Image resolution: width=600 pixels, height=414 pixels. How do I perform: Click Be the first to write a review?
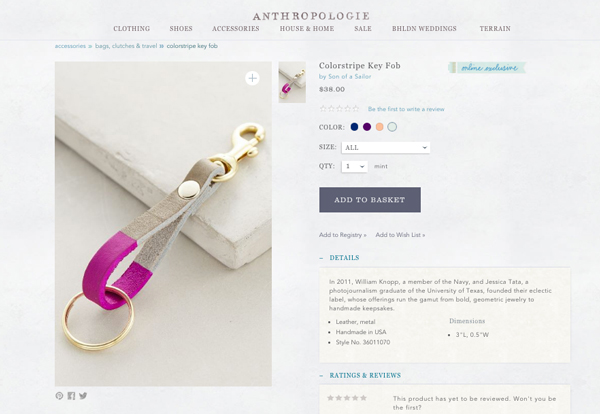(x=406, y=109)
